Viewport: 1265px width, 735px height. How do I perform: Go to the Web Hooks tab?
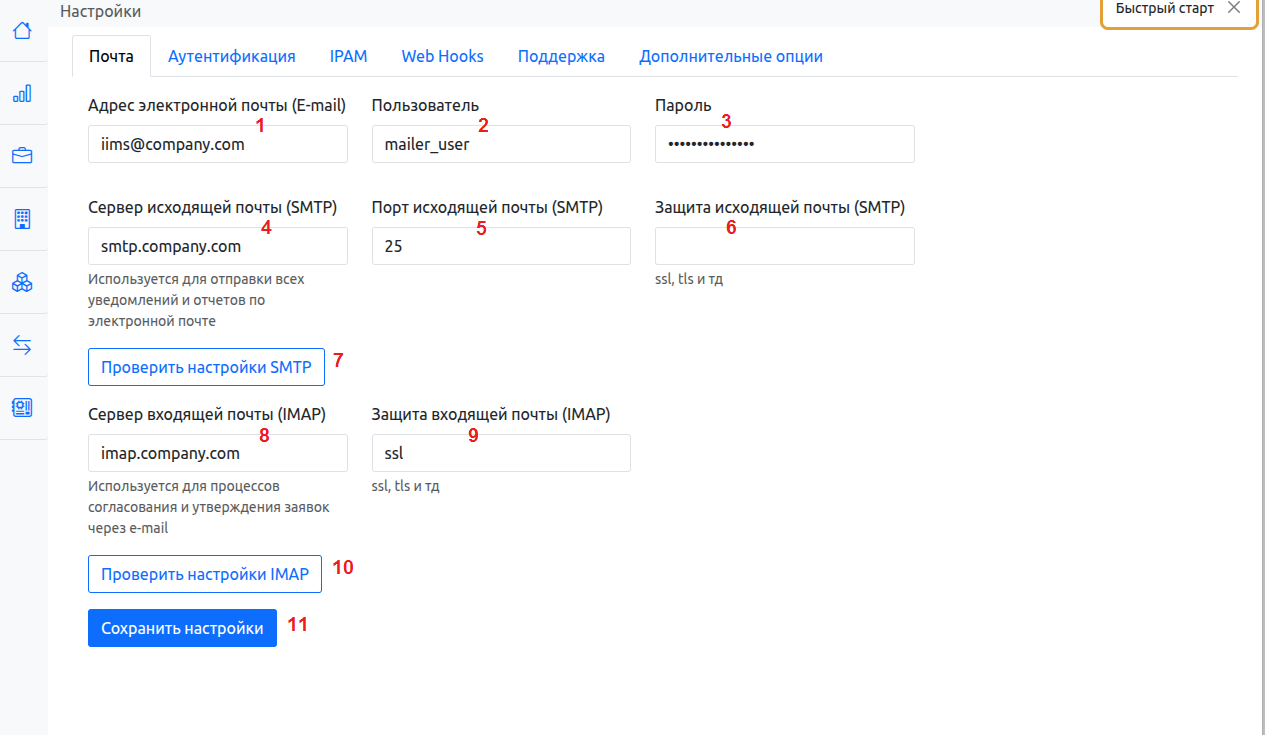click(442, 56)
